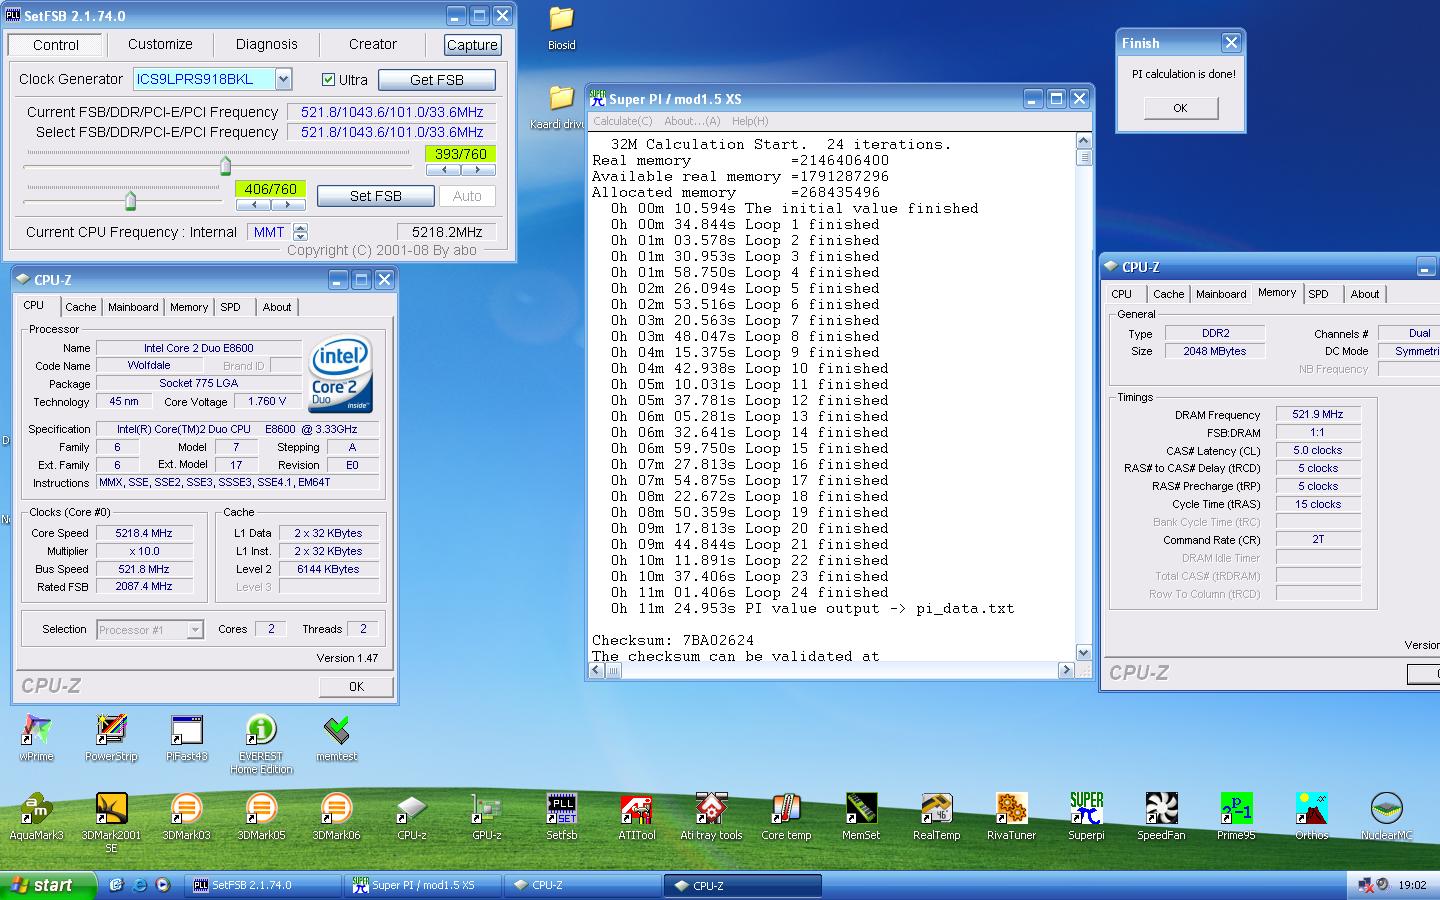Select the Control tab in SetFSB
Viewport: 1440px width, 900px height.
(x=56, y=45)
